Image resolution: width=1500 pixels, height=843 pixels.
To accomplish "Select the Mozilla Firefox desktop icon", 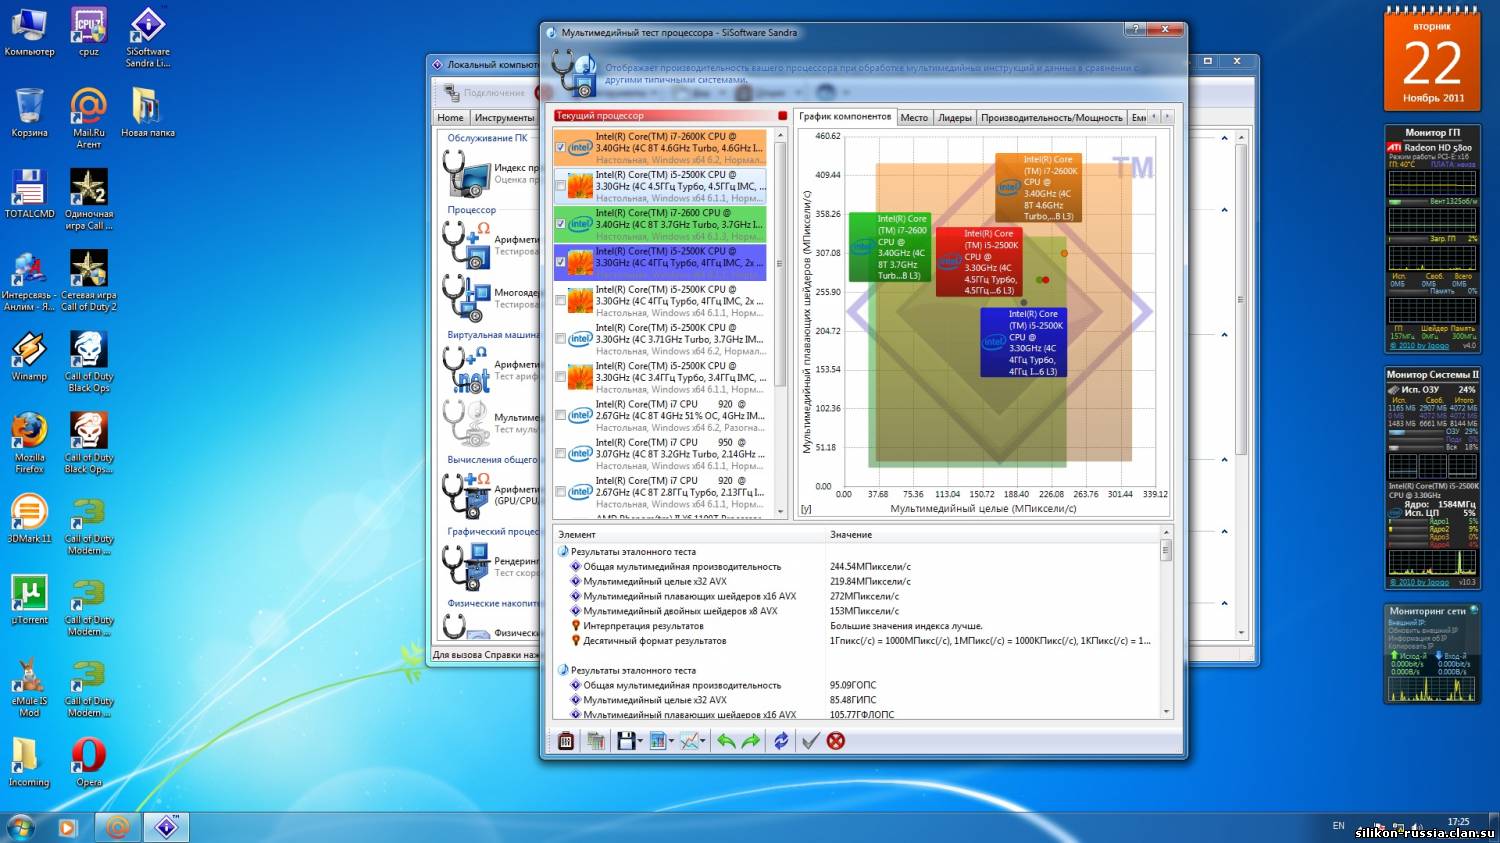I will coord(29,443).
